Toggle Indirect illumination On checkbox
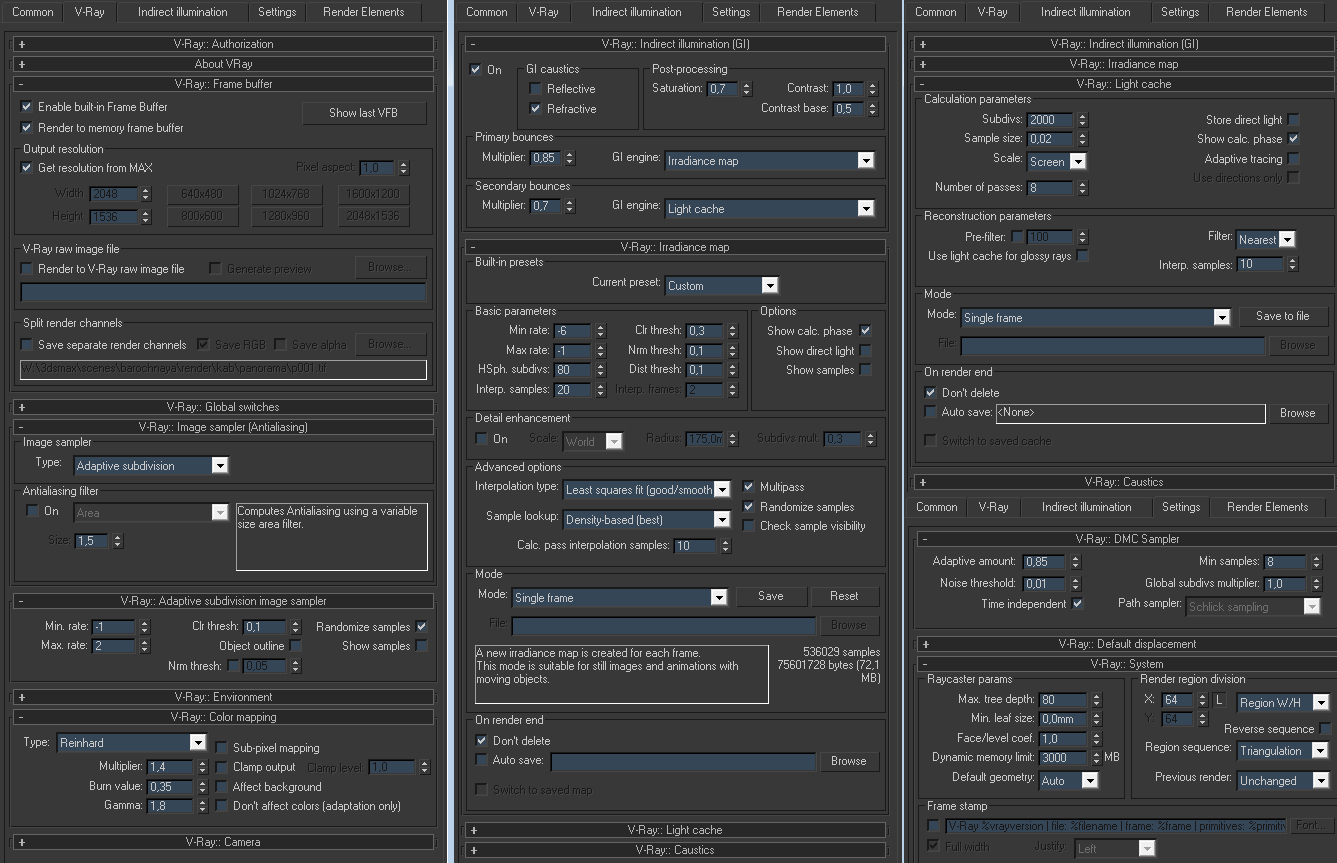The height and width of the screenshot is (863, 1337). pyautogui.click(x=476, y=70)
